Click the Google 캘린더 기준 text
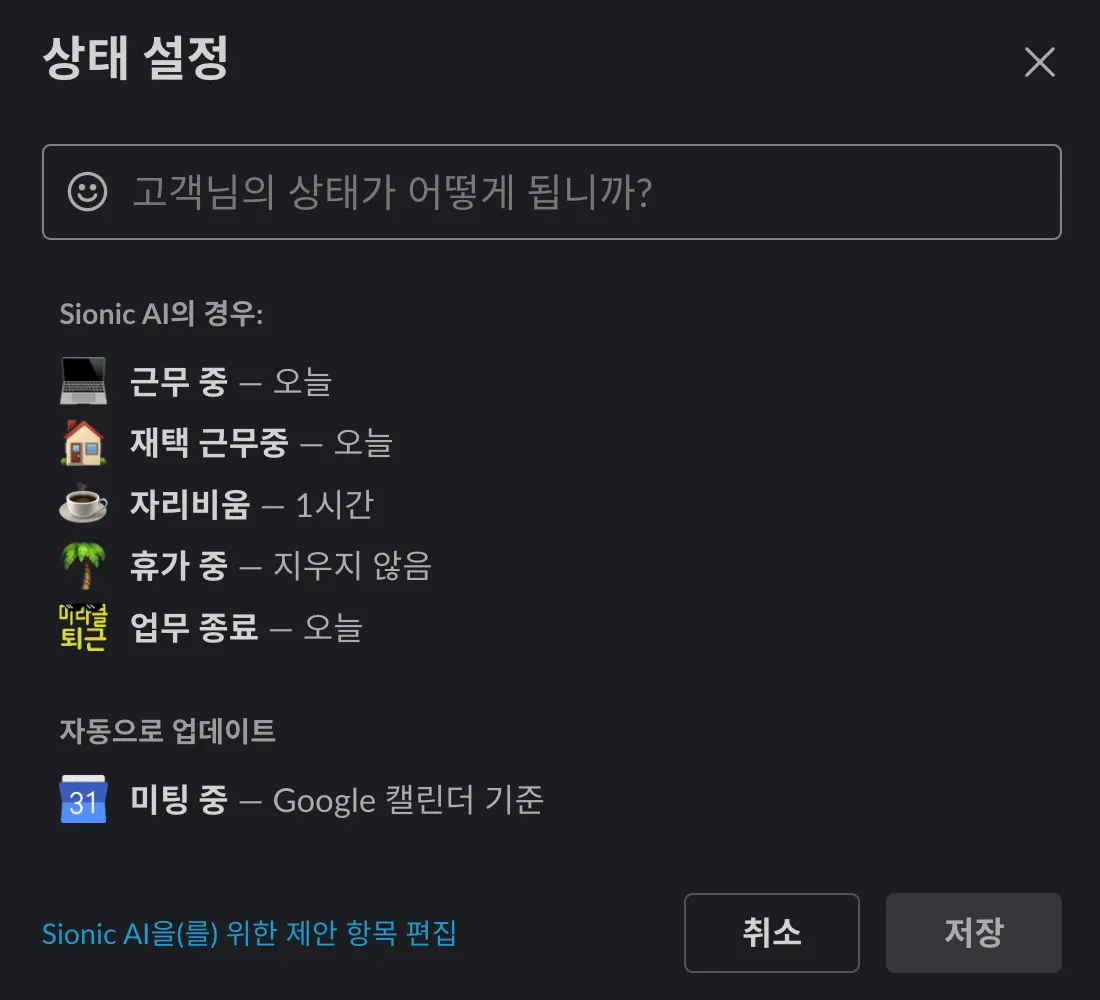The width and height of the screenshot is (1100, 1000). click(x=408, y=800)
